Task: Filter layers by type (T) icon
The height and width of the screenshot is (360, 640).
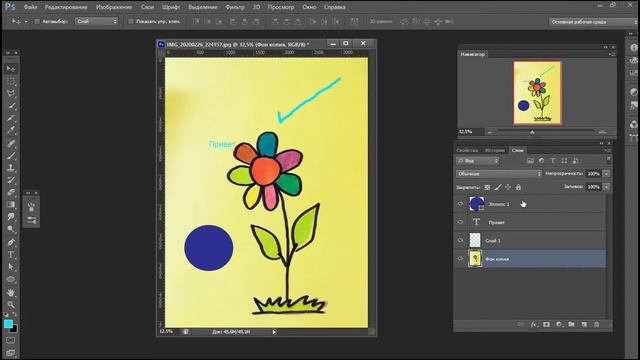Action: tap(553, 161)
